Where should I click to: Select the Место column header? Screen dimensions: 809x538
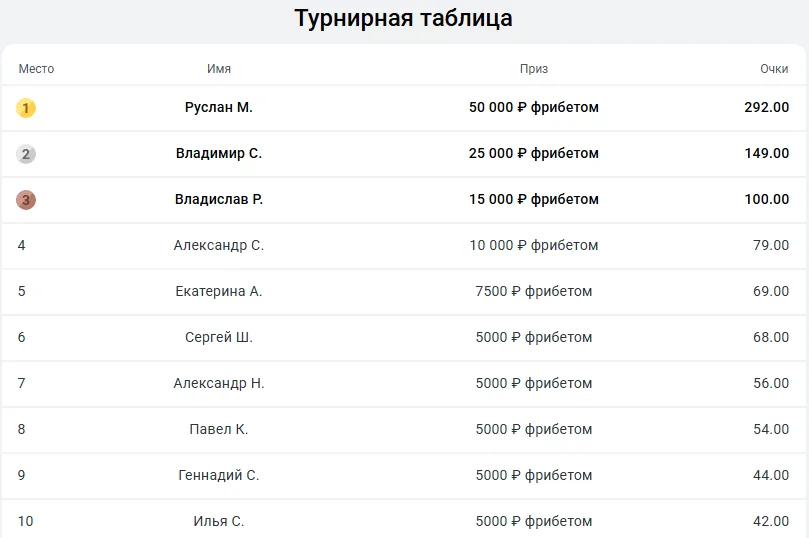[x=36, y=69]
